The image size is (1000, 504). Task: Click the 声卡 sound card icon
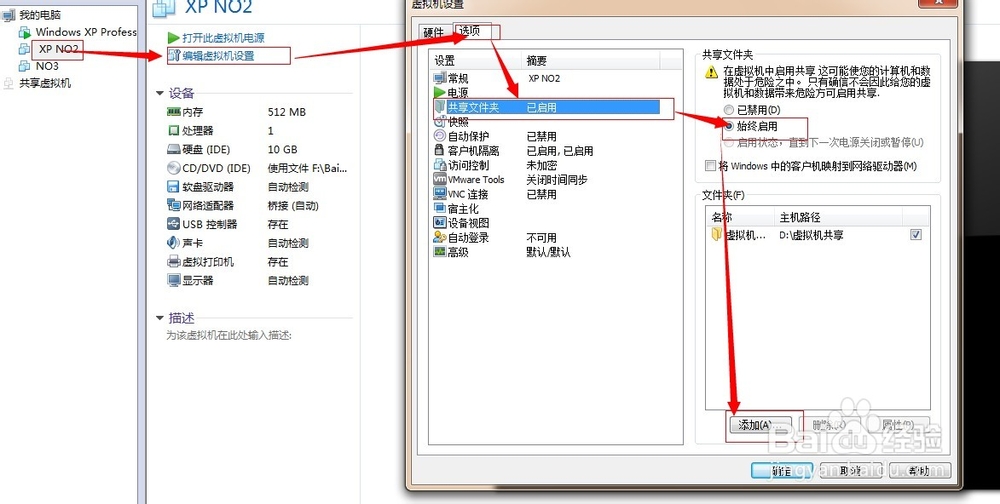[173, 242]
